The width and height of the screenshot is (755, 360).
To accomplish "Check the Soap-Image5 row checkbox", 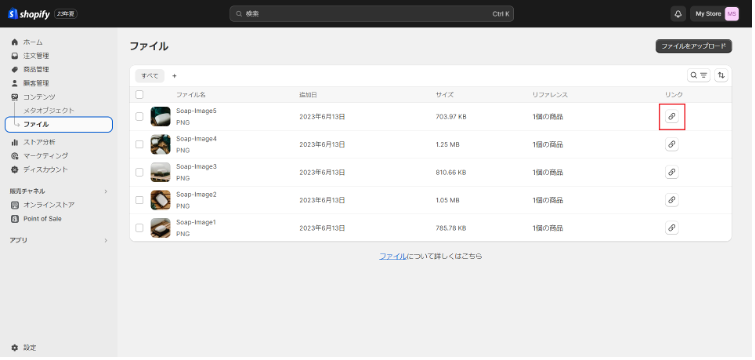I will [x=139, y=116].
